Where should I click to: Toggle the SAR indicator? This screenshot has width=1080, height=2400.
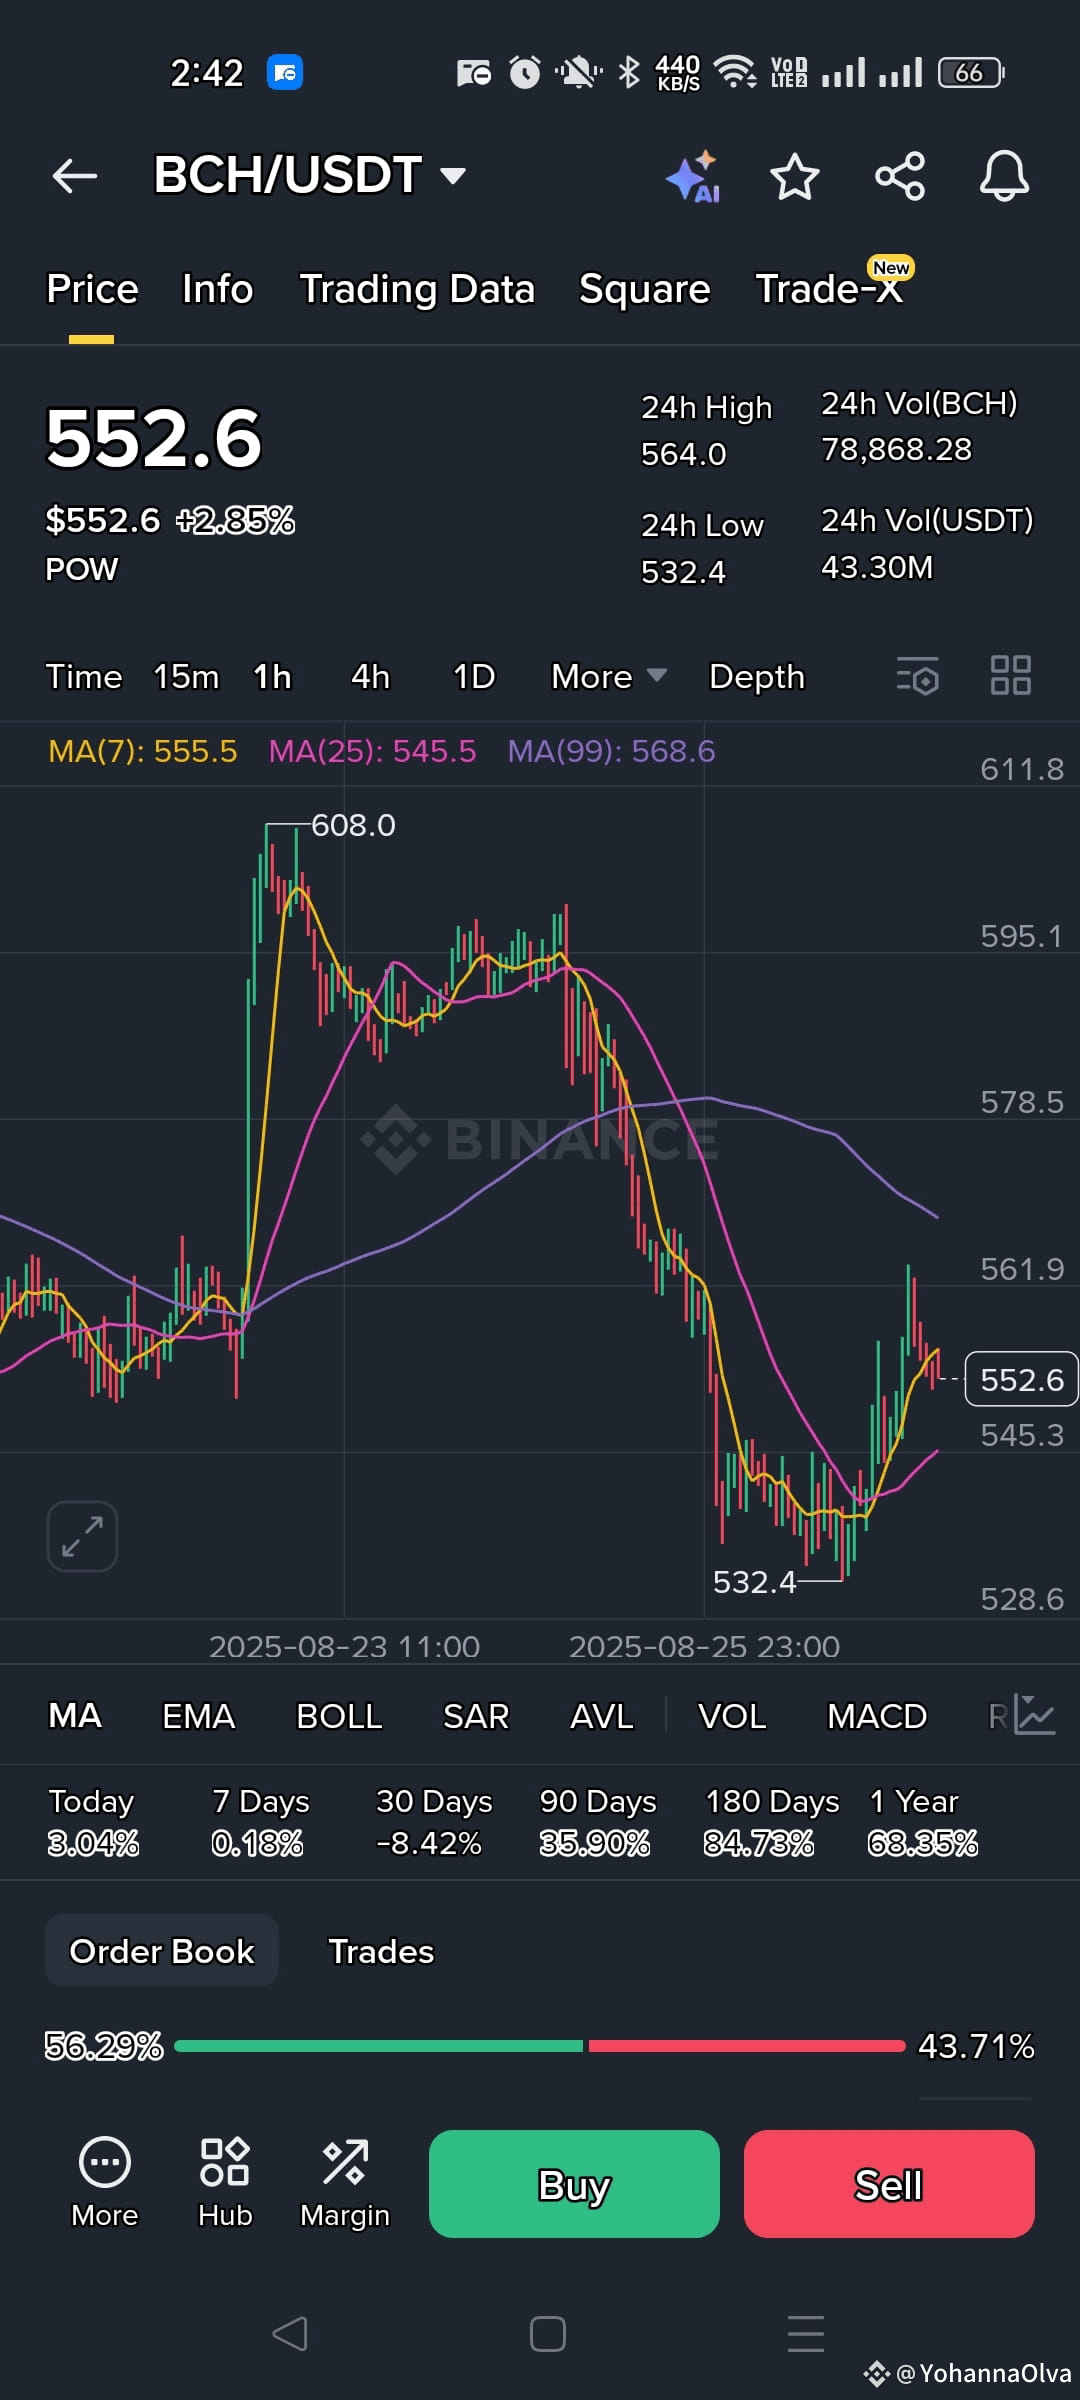pos(476,1716)
